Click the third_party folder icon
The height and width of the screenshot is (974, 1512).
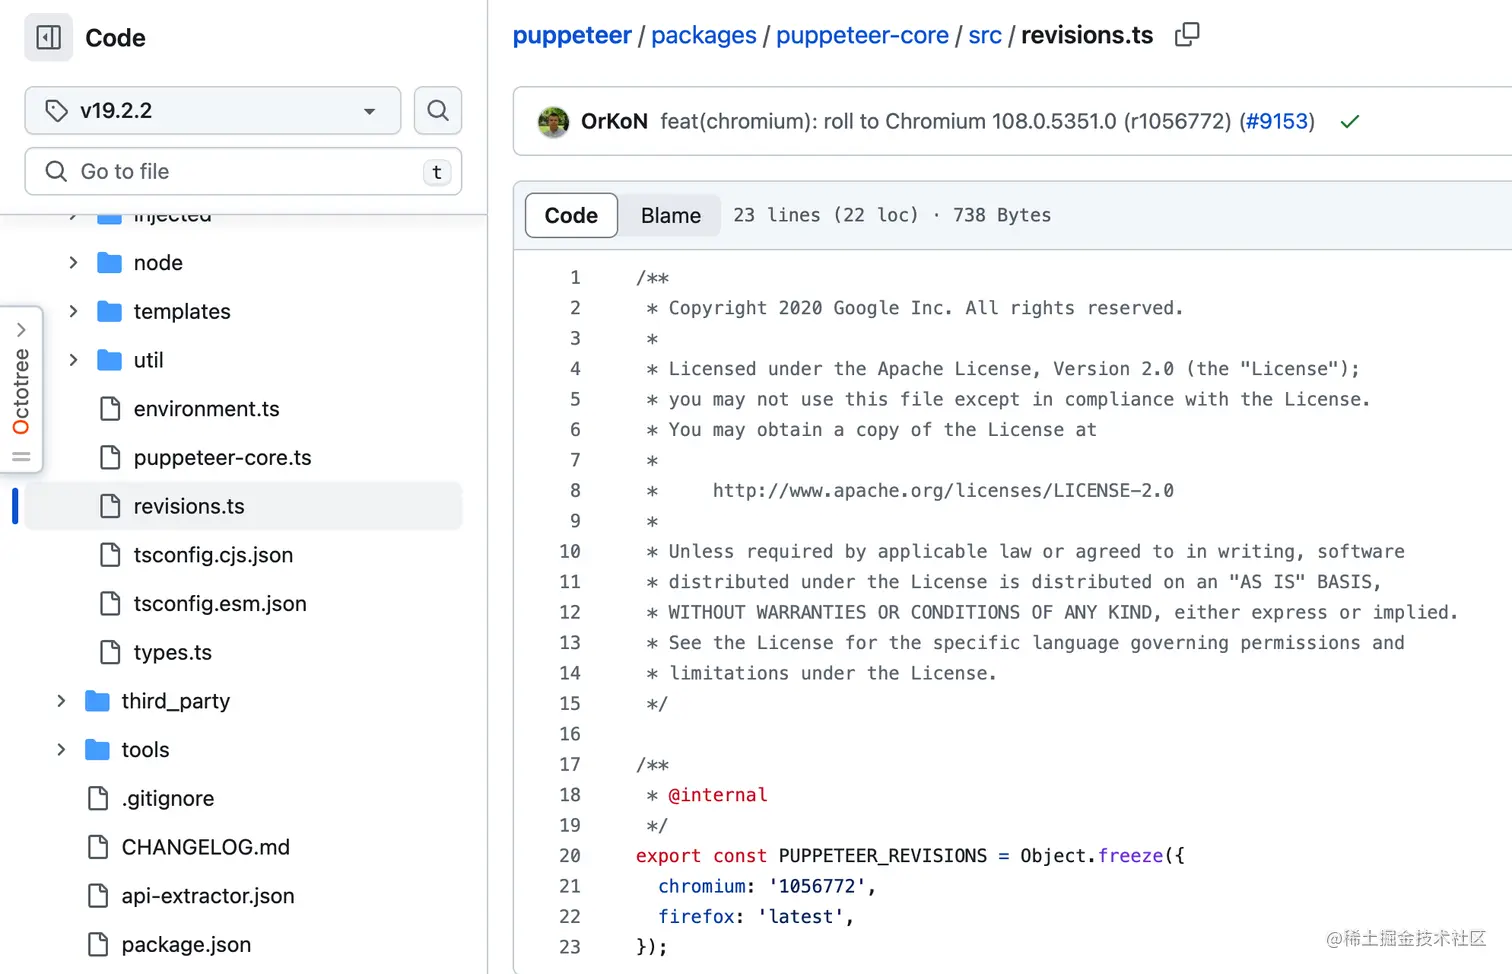coord(97,701)
